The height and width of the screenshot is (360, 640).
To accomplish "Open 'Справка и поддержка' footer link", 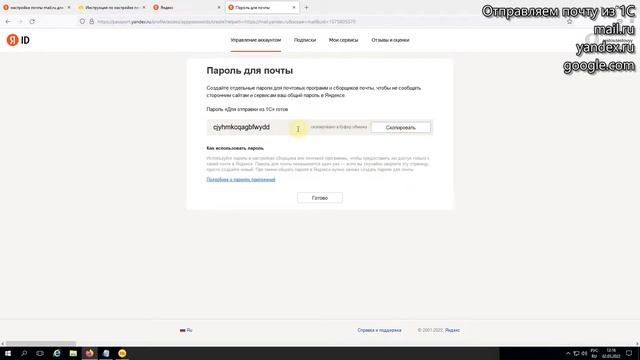I will (x=379, y=330).
